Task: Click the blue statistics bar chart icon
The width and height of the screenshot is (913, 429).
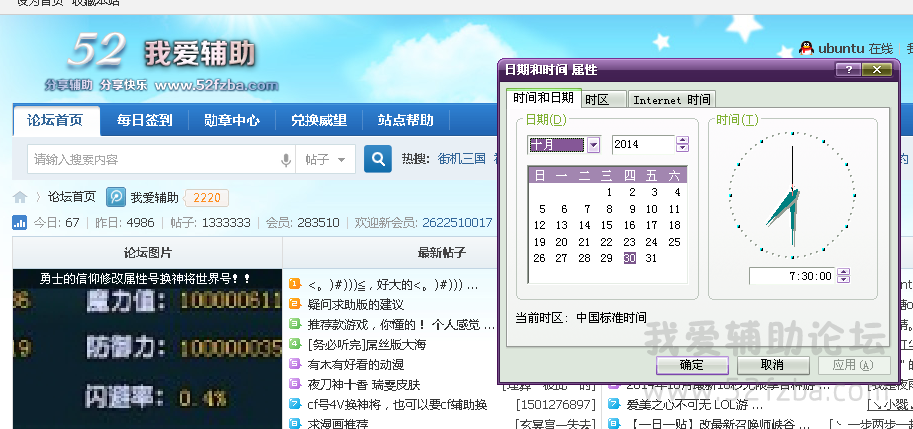Action: point(19,222)
